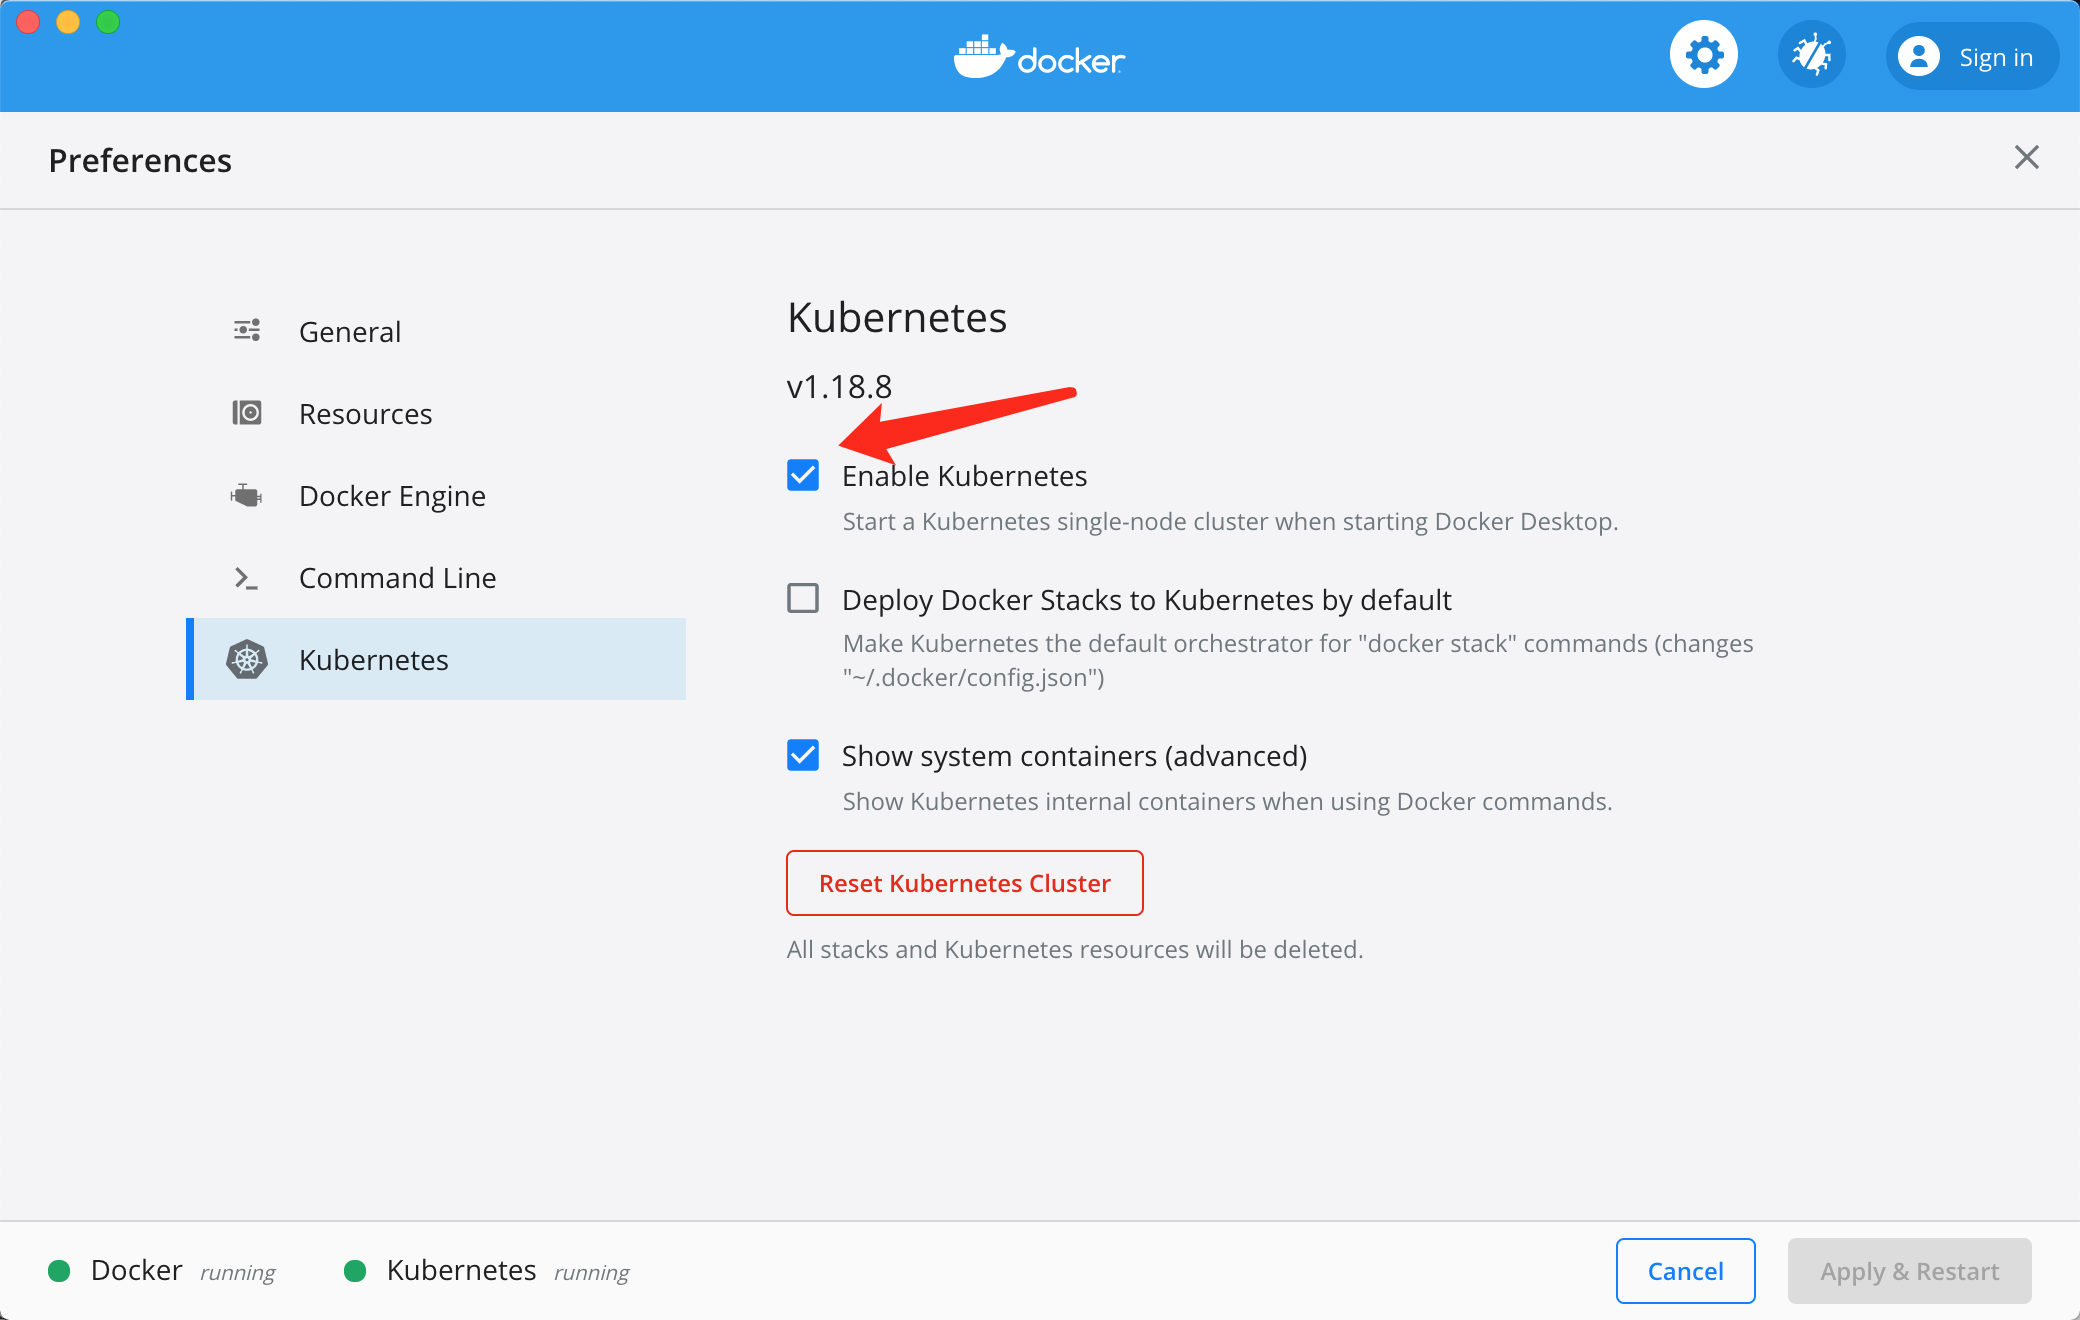This screenshot has height=1320, width=2080.
Task: Click the Command Line prompt icon
Action: click(x=246, y=578)
